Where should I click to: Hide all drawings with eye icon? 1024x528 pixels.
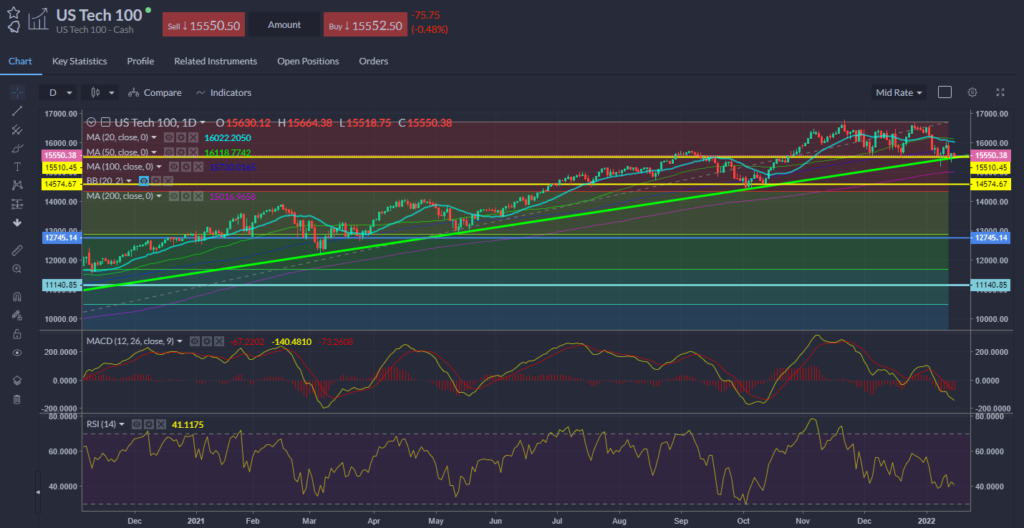click(16, 353)
